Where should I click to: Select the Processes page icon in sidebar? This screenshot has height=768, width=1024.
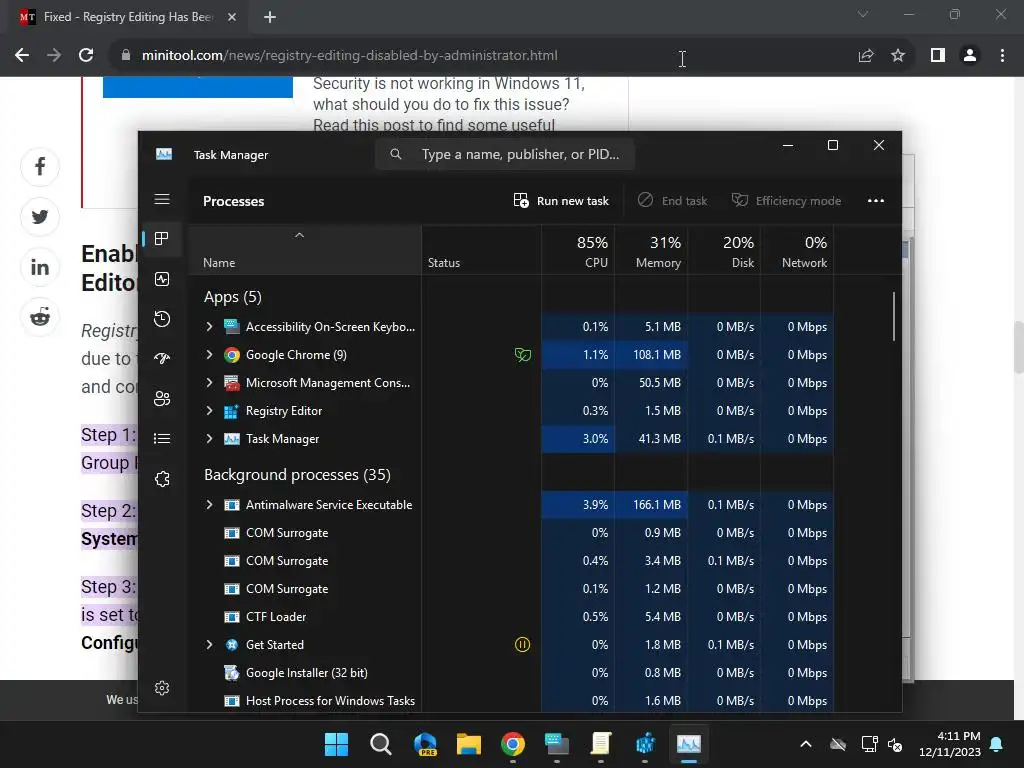tap(162, 238)
